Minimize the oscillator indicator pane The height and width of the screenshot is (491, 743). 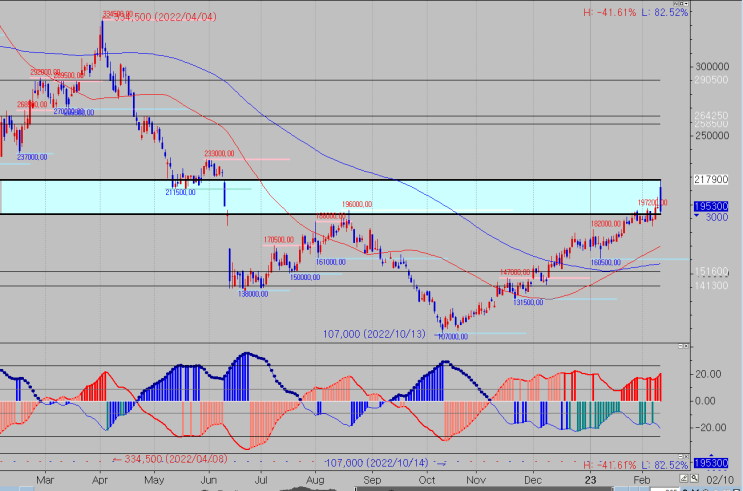tap(680, 346)
